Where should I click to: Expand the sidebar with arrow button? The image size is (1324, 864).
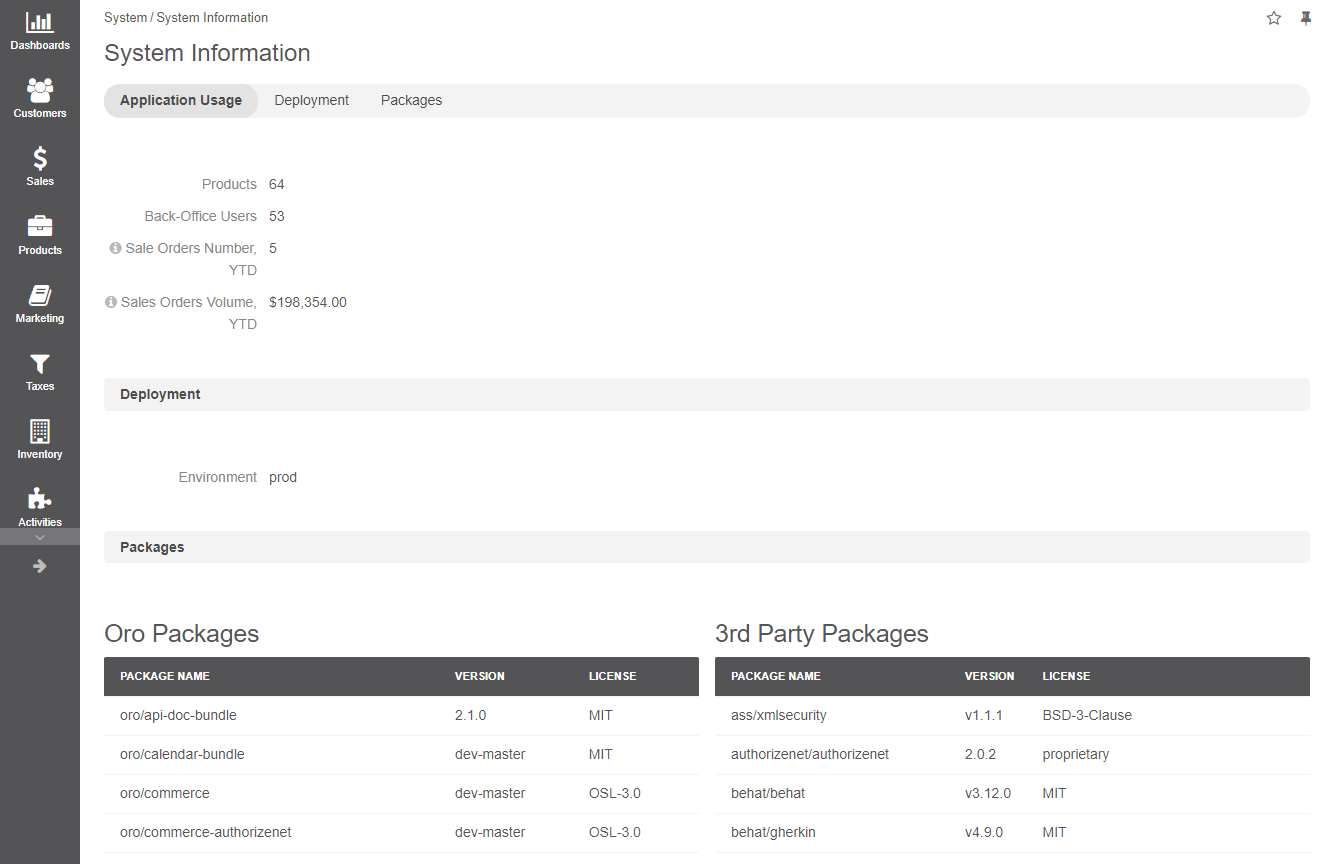[40, 566]
